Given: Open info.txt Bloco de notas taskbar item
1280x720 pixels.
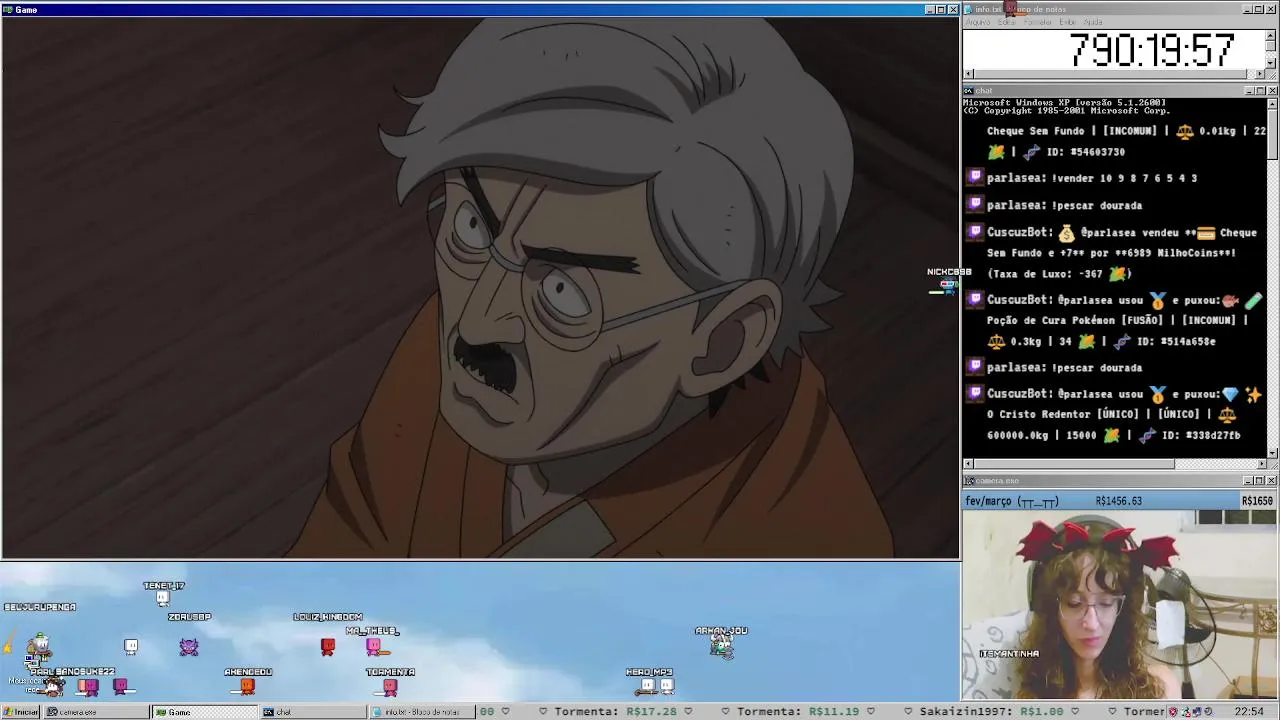Looking at the screenshot, I should [x=421, y=712].
